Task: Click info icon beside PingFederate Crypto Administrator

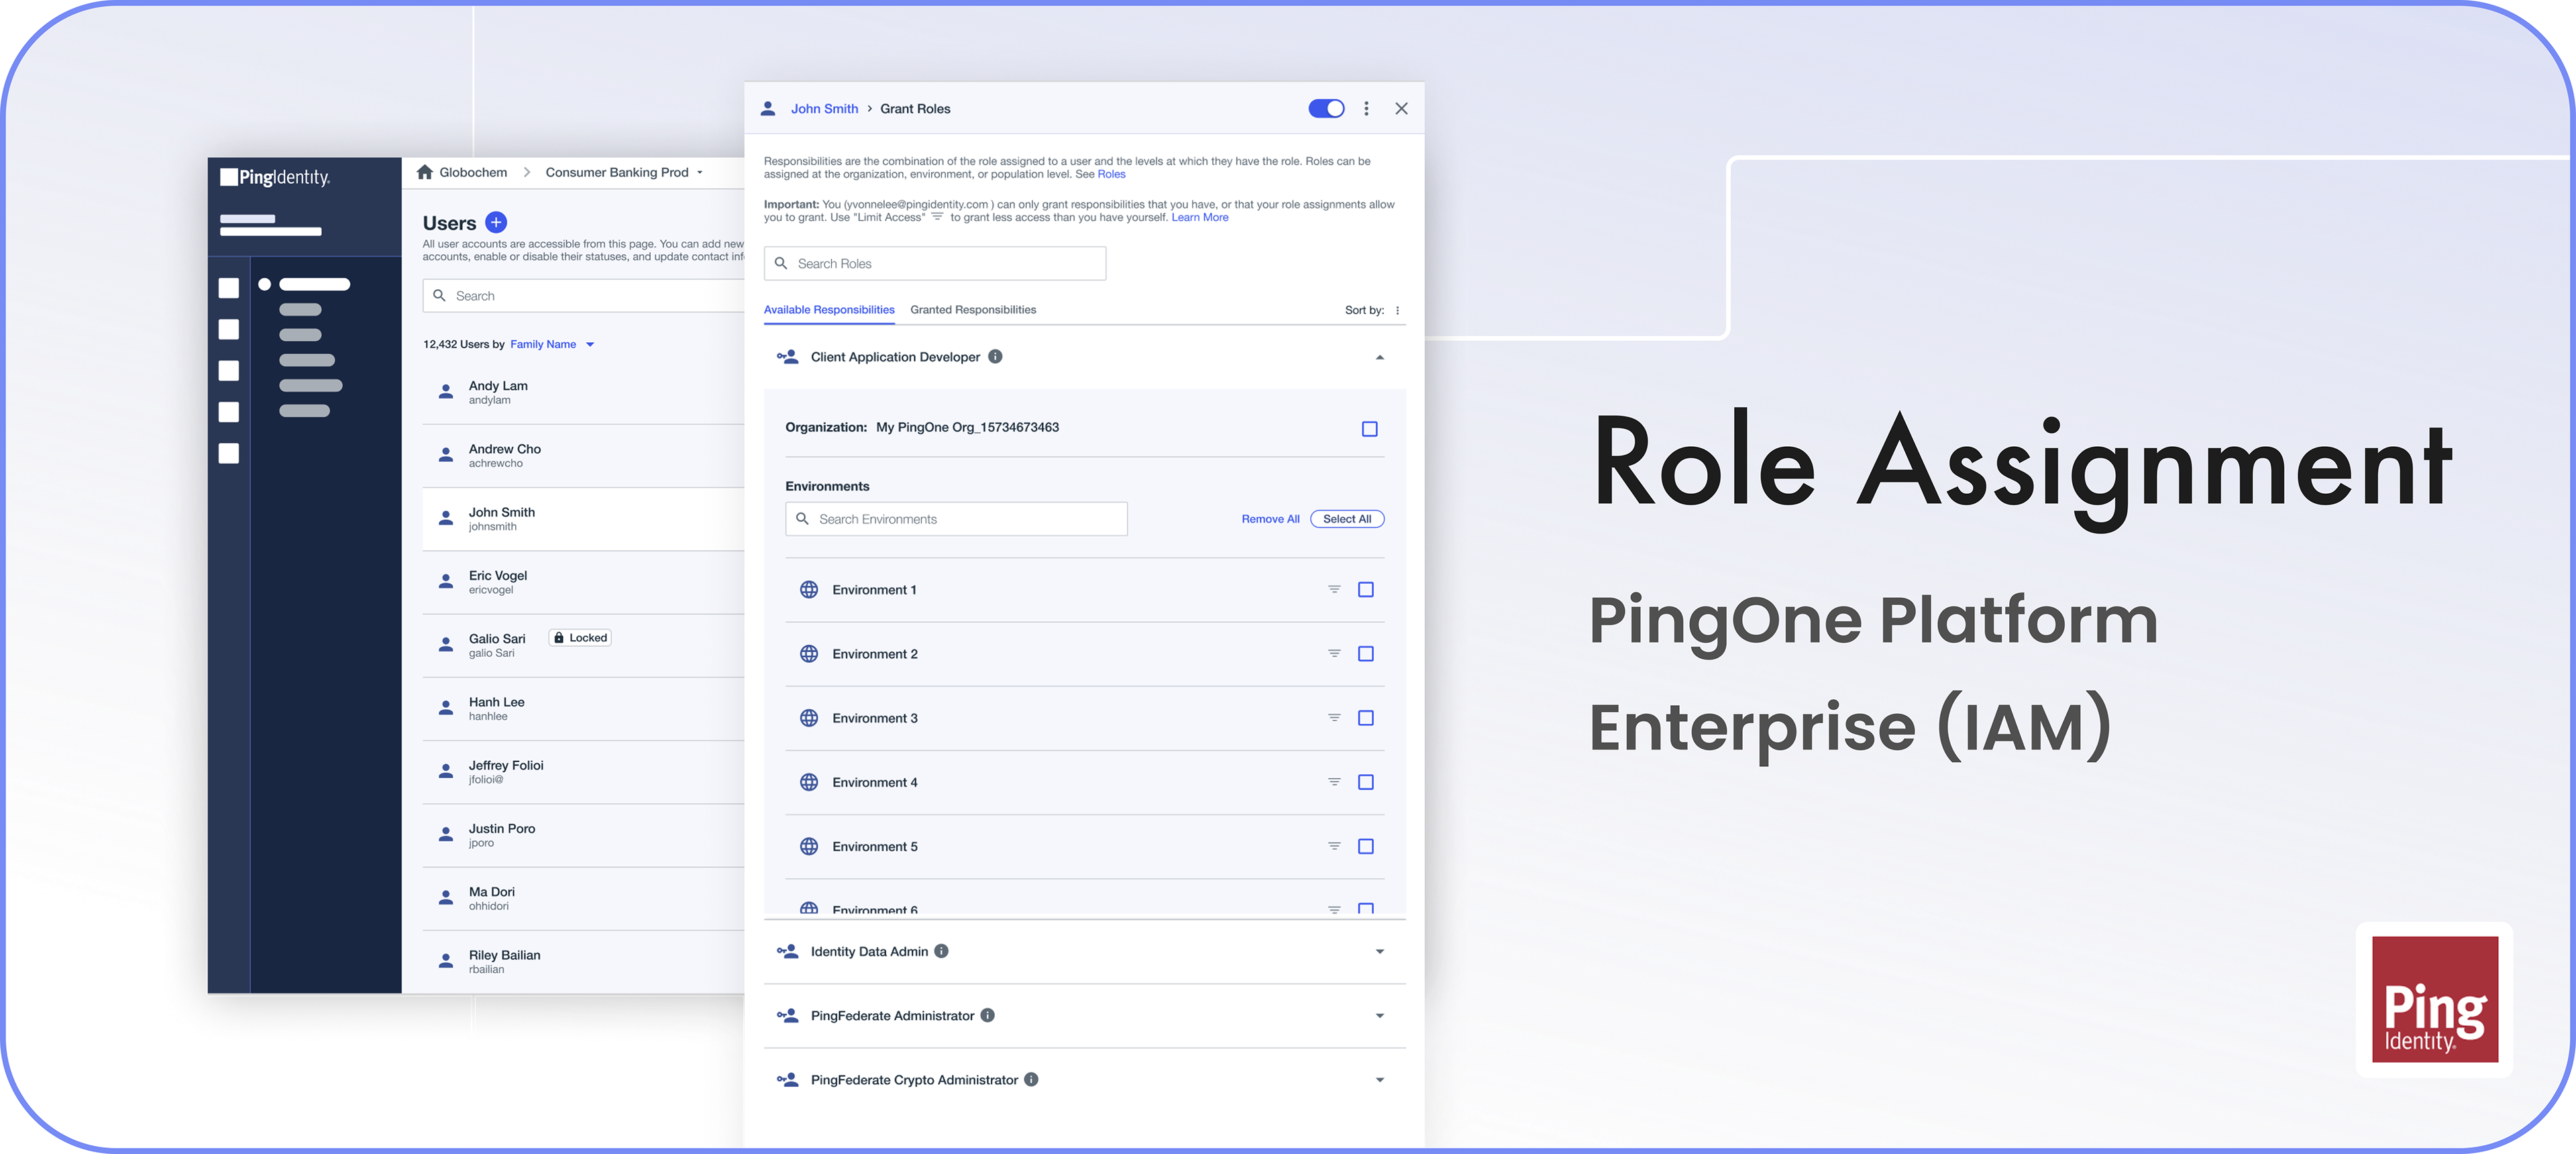Action: click(1031, 1079)
